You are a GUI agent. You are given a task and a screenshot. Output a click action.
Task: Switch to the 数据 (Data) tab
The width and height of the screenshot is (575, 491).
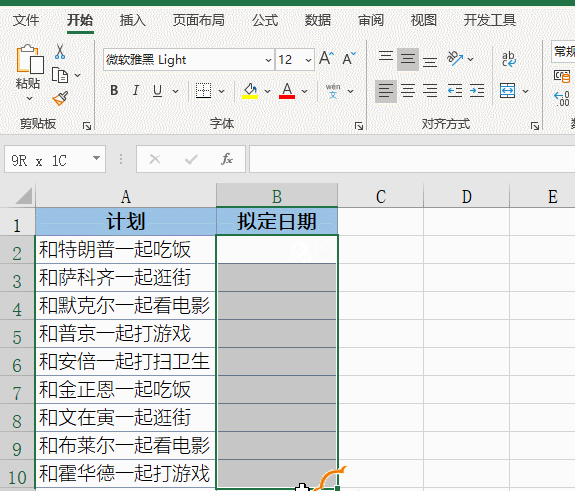click(318, 20)
